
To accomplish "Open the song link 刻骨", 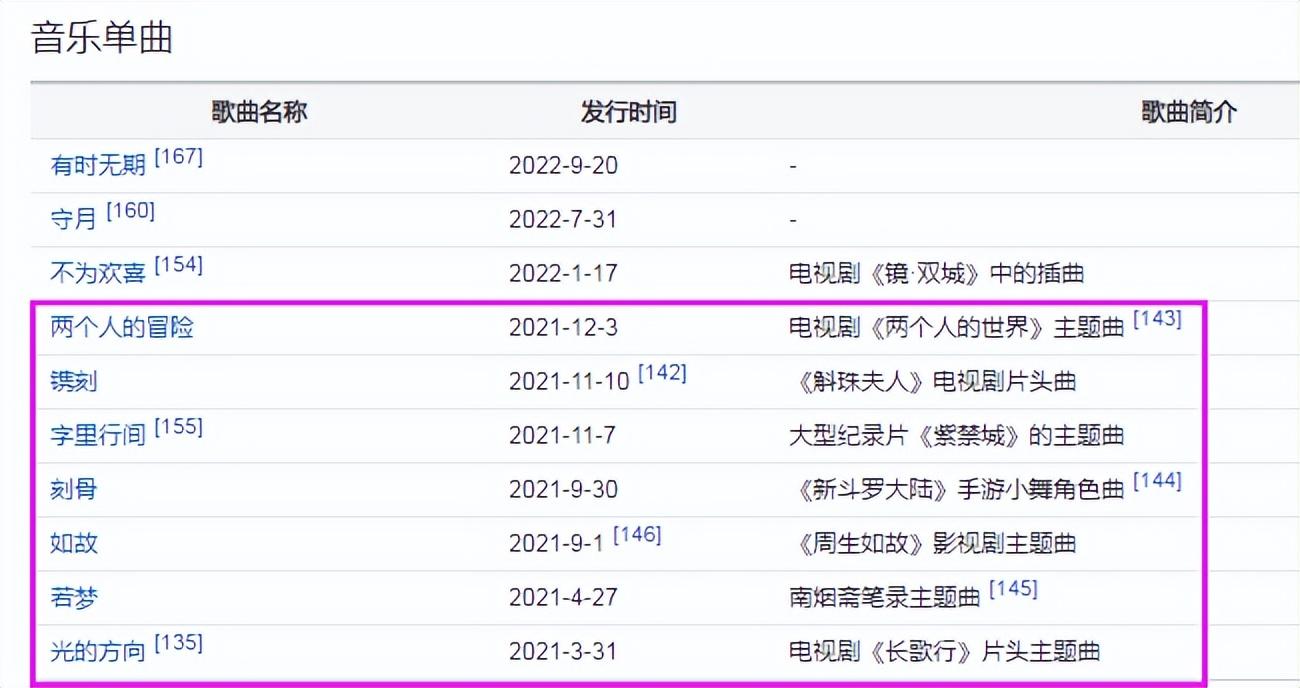I will pyautogui.click(x=74, y=490).
